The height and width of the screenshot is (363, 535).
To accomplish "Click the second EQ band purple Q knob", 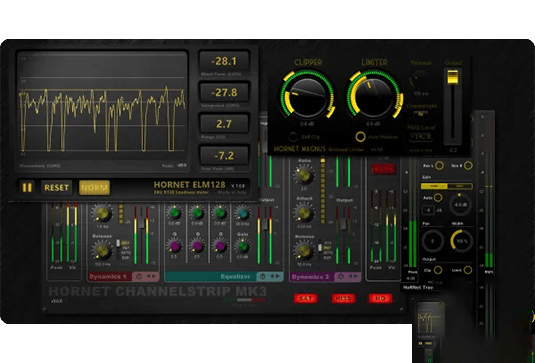I will (198, 246).
